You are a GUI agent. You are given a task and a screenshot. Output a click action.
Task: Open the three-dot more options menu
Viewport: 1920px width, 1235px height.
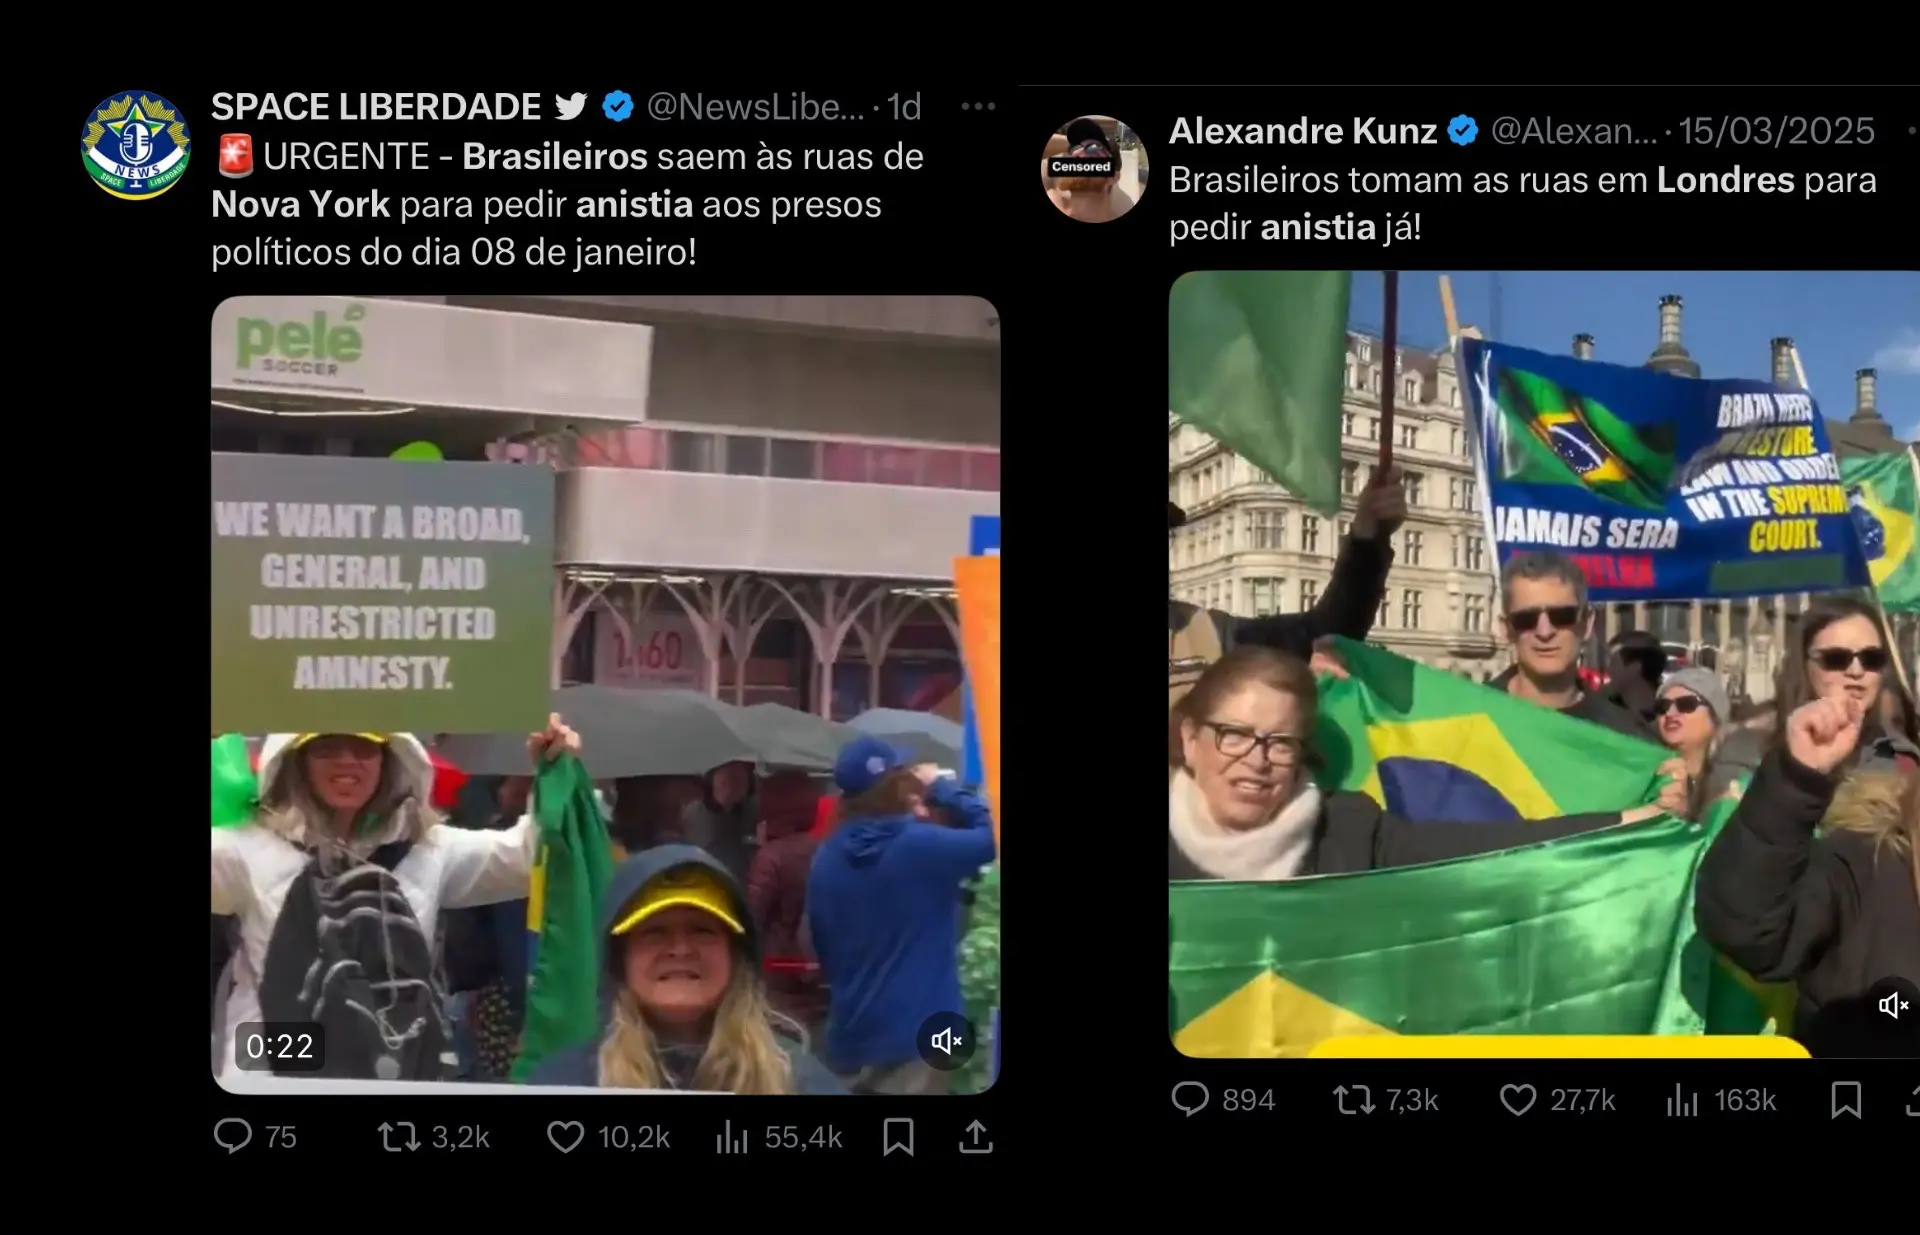click(x=978, y=106)
